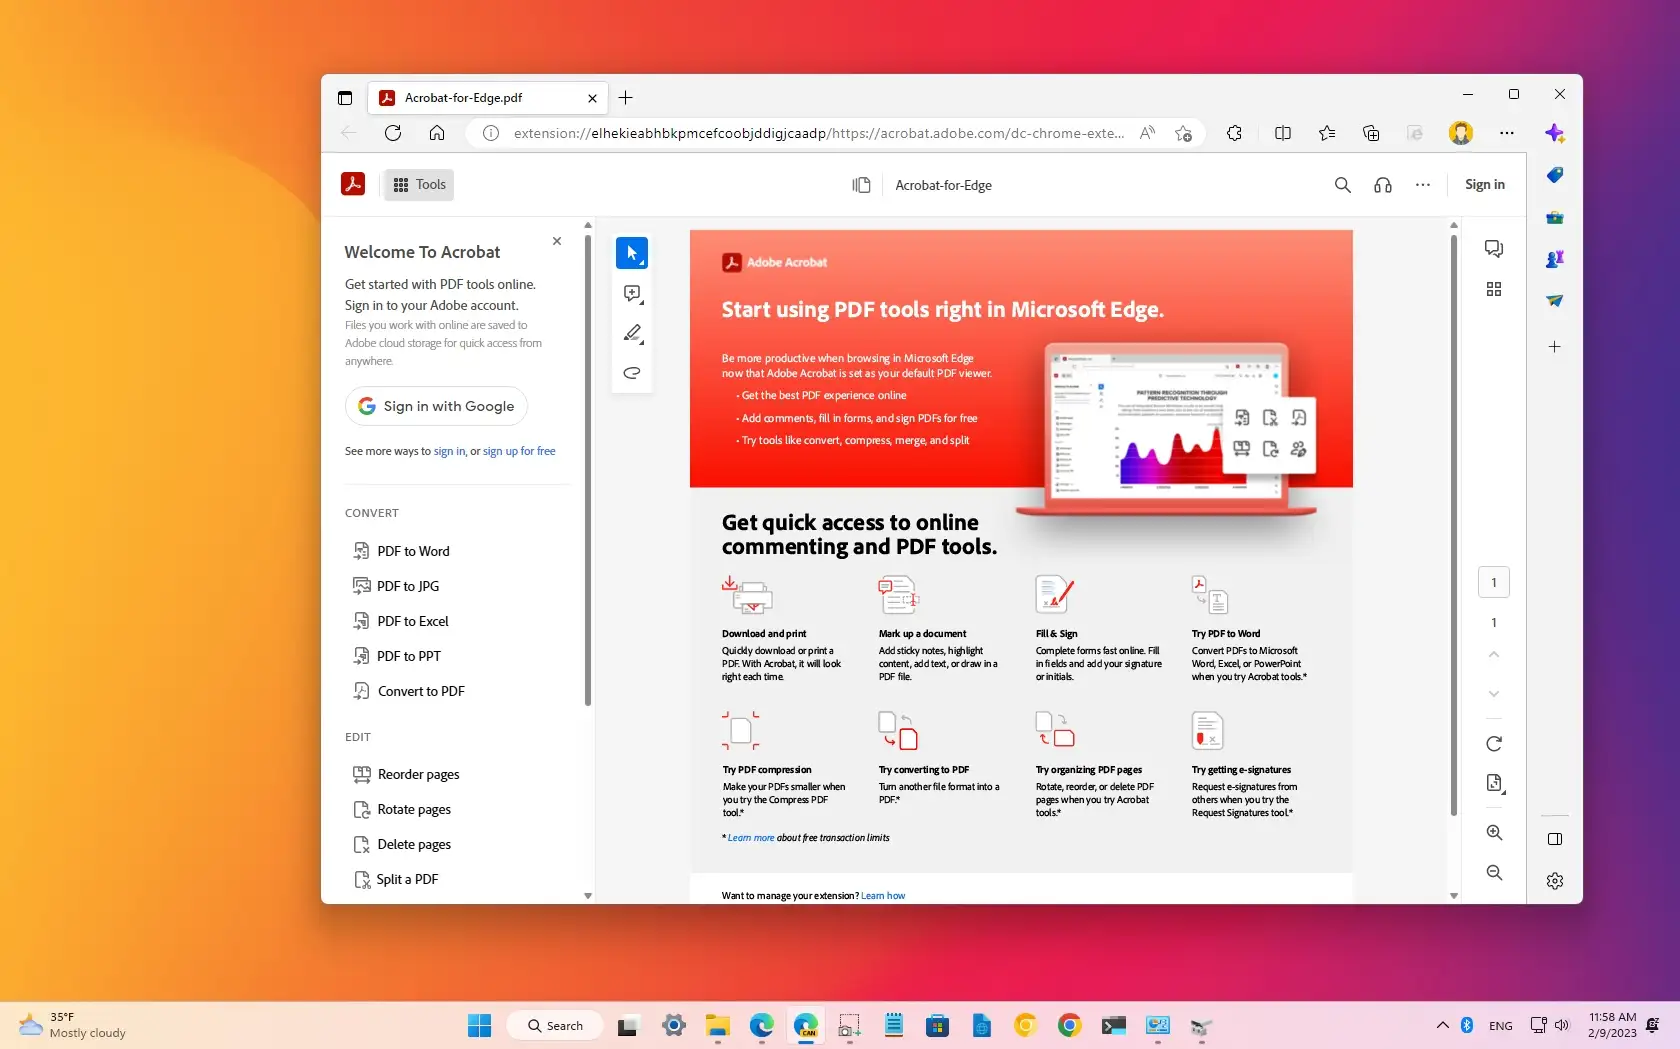Select the freeform Draw tool
The image size is (1680, 1049).
click(632, 373)
